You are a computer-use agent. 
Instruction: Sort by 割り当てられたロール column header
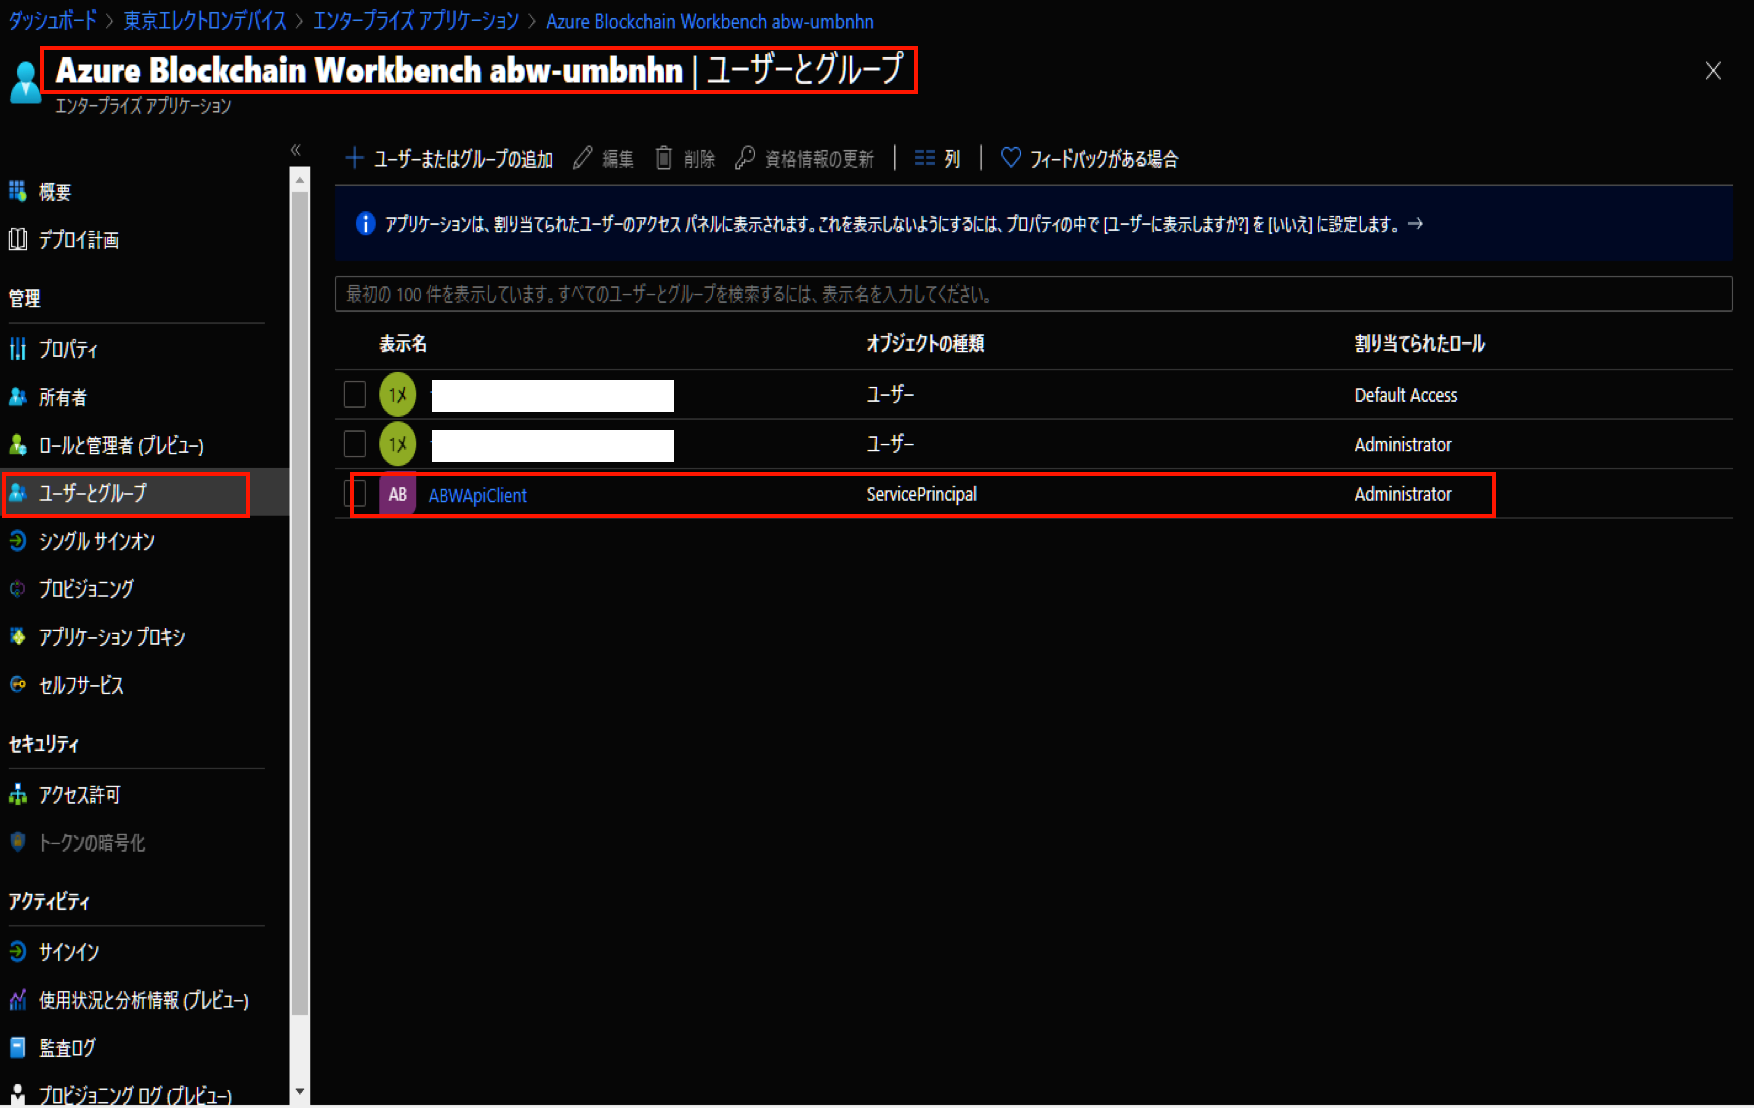(x=1419, y=343)
